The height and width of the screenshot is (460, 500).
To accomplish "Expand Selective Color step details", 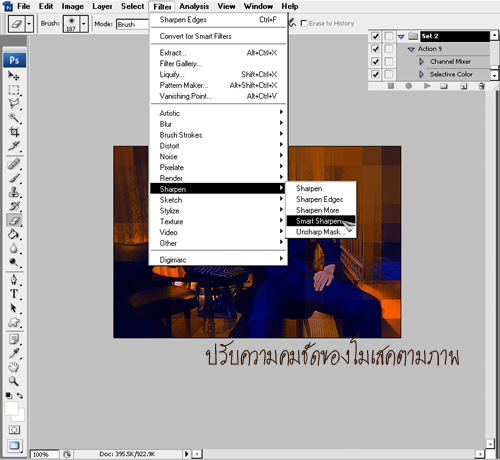I will (x=422, y=74).
